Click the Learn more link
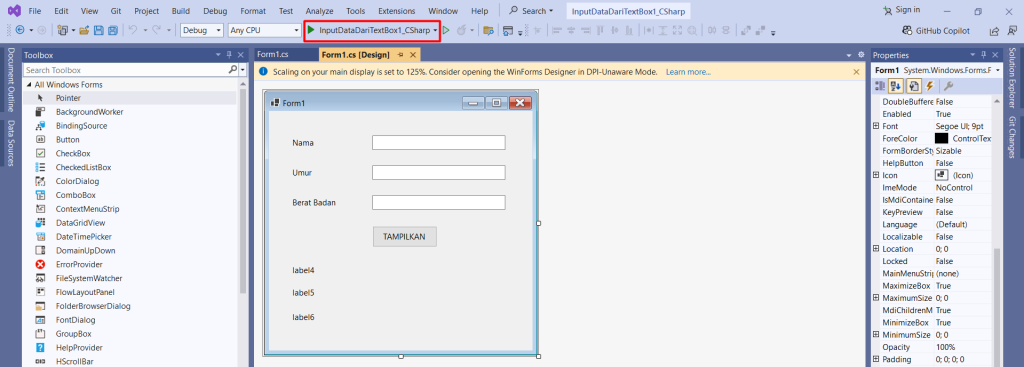The width and height of the screenshot is (1024, 367). tap(688, 72)
